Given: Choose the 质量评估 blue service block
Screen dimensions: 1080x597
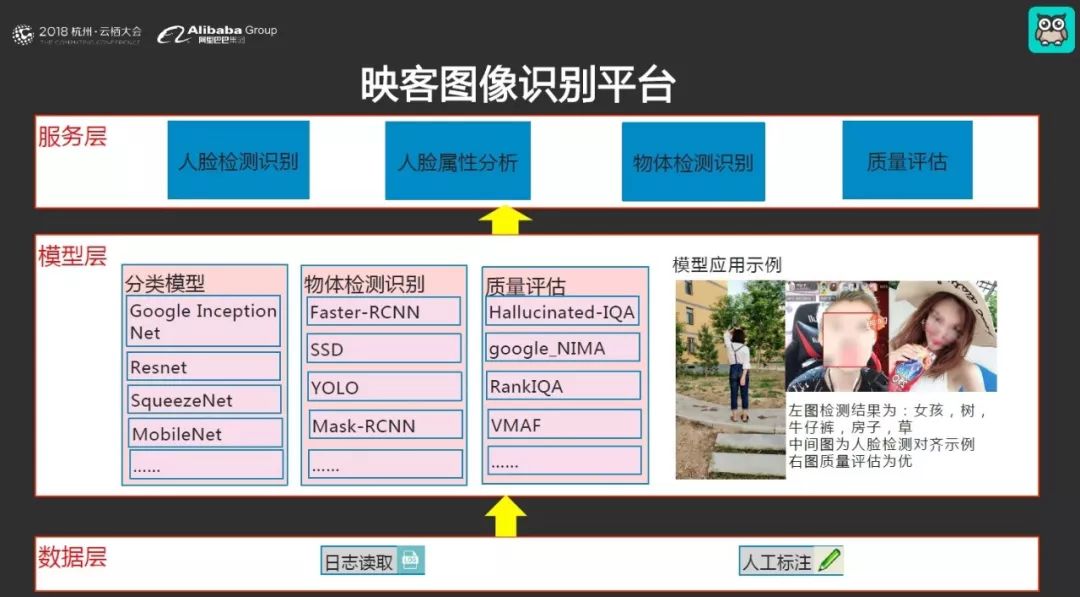Looking at the screenshot, I should coord(907,161).
